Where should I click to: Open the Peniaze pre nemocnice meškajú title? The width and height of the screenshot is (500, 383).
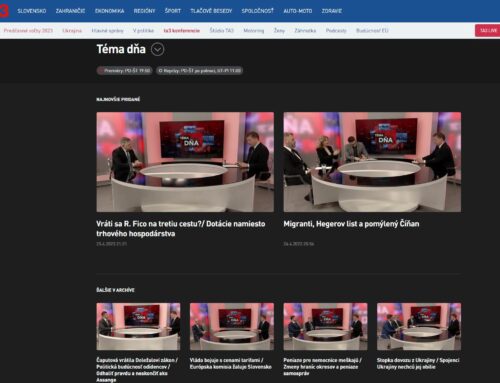click(323, 367)
